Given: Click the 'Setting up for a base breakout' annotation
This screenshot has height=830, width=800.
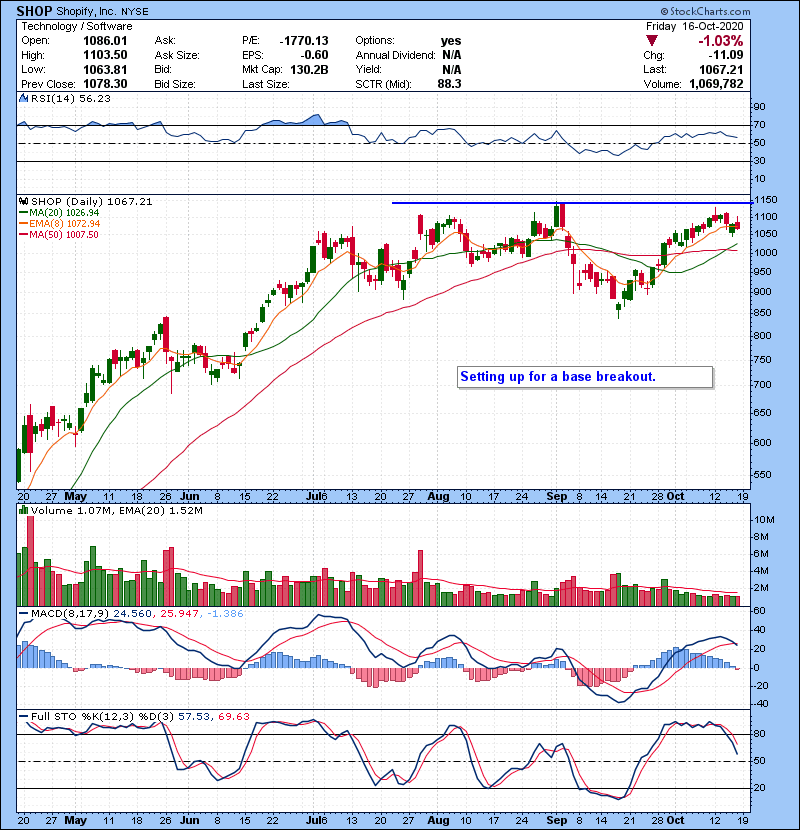Looking at the screenshot, I should pyautogui.click(x=585, y=377).
